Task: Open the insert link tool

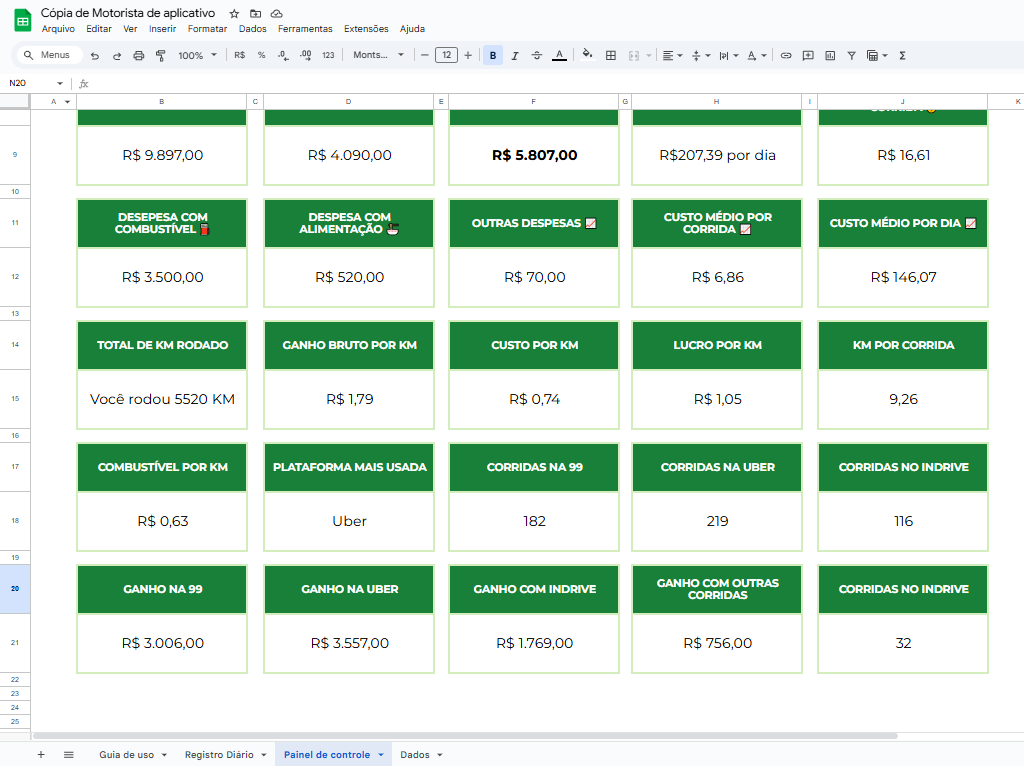Action: [x=786, y=56]
